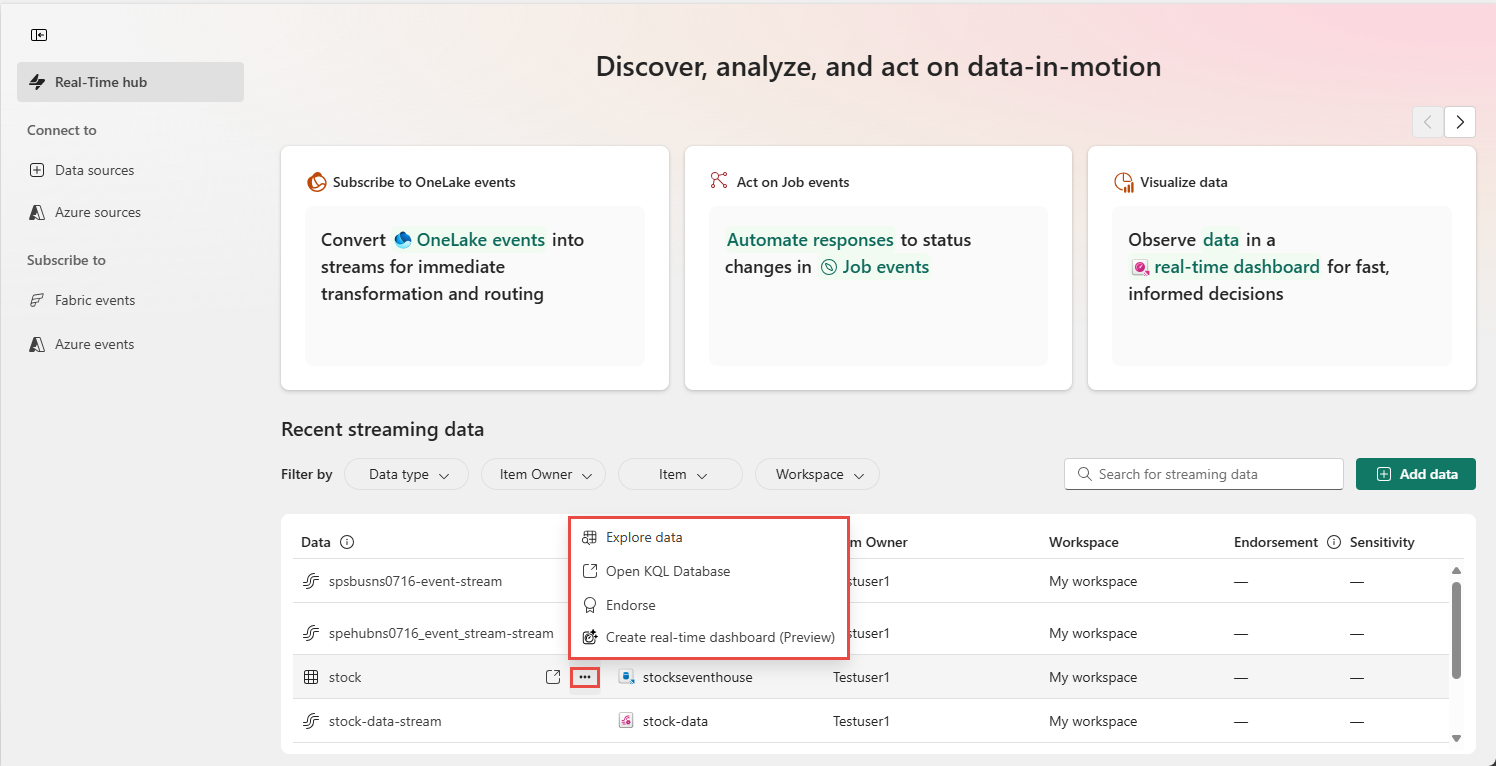The width and height of the screenshot is (1496, 766).
Task: Click the spsbusns0716-event-stream stream icon
Action: pyautogui.click(x=311, y=581)
